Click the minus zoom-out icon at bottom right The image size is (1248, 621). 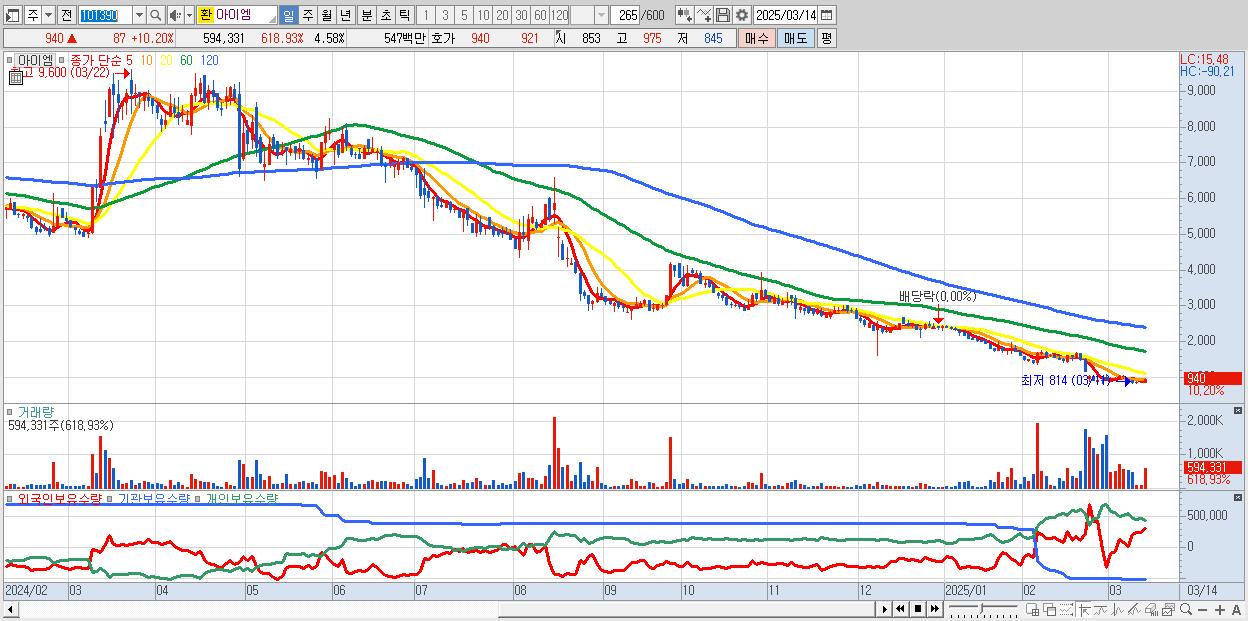(x=1203, y=609)
